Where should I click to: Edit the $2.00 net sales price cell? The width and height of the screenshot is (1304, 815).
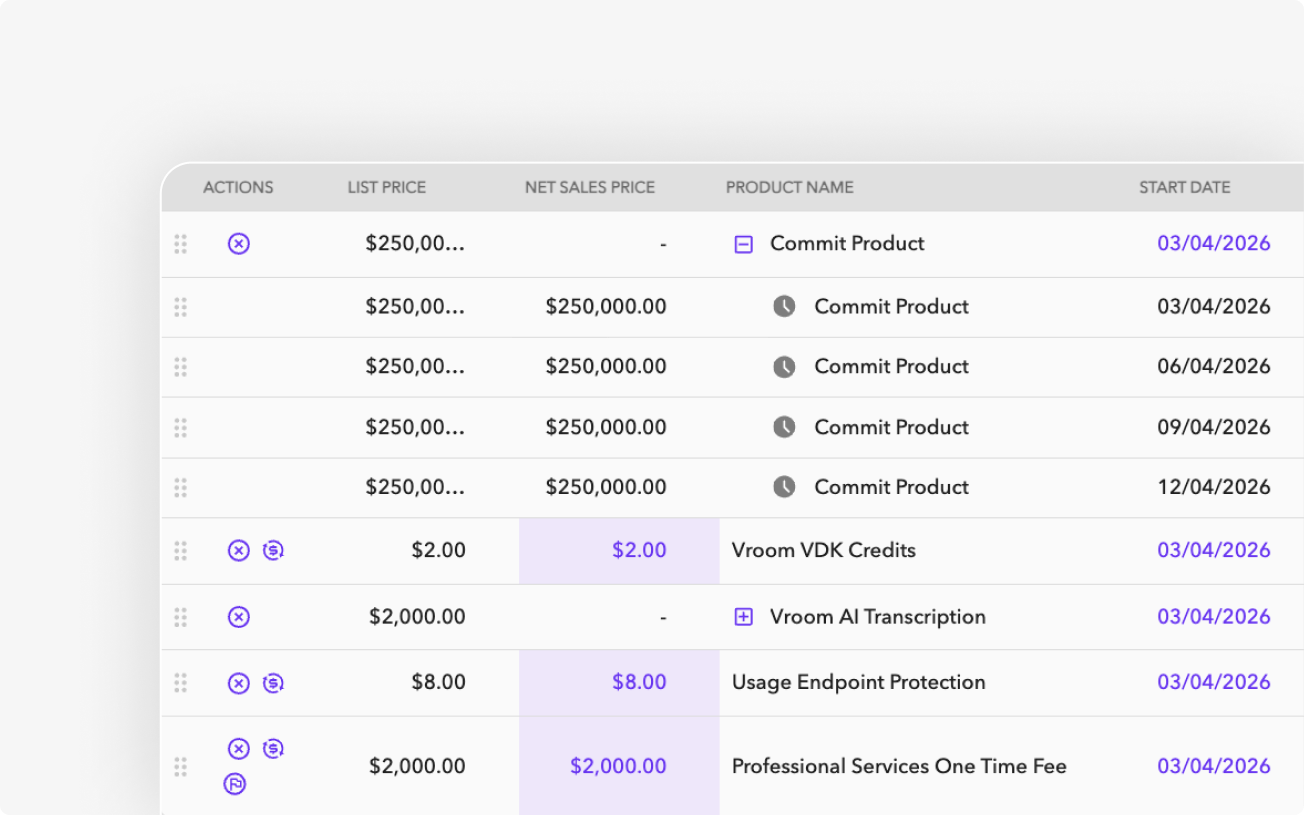(x=619, y=550)
